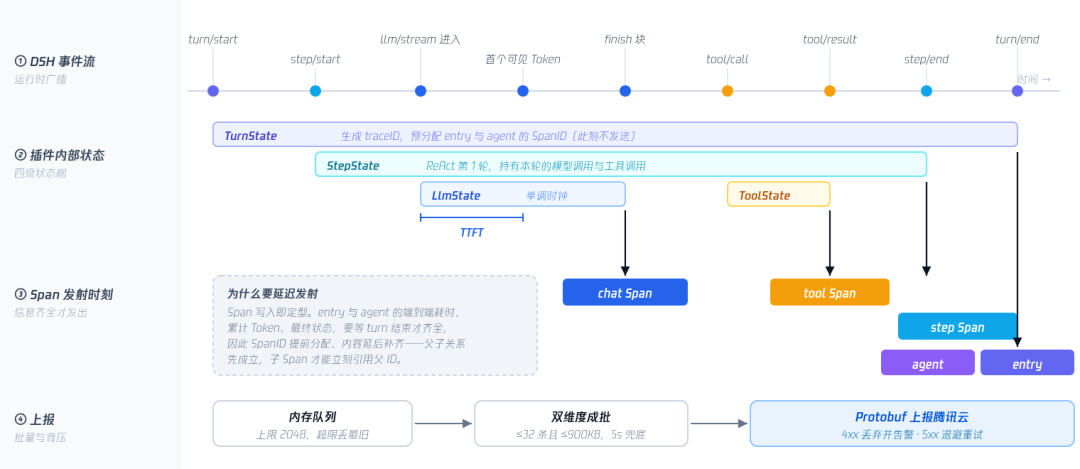Open the 内存队列 box
The width and height of the screenshot is (1080, 469).
pyautogui.click(x=313, y=424)
